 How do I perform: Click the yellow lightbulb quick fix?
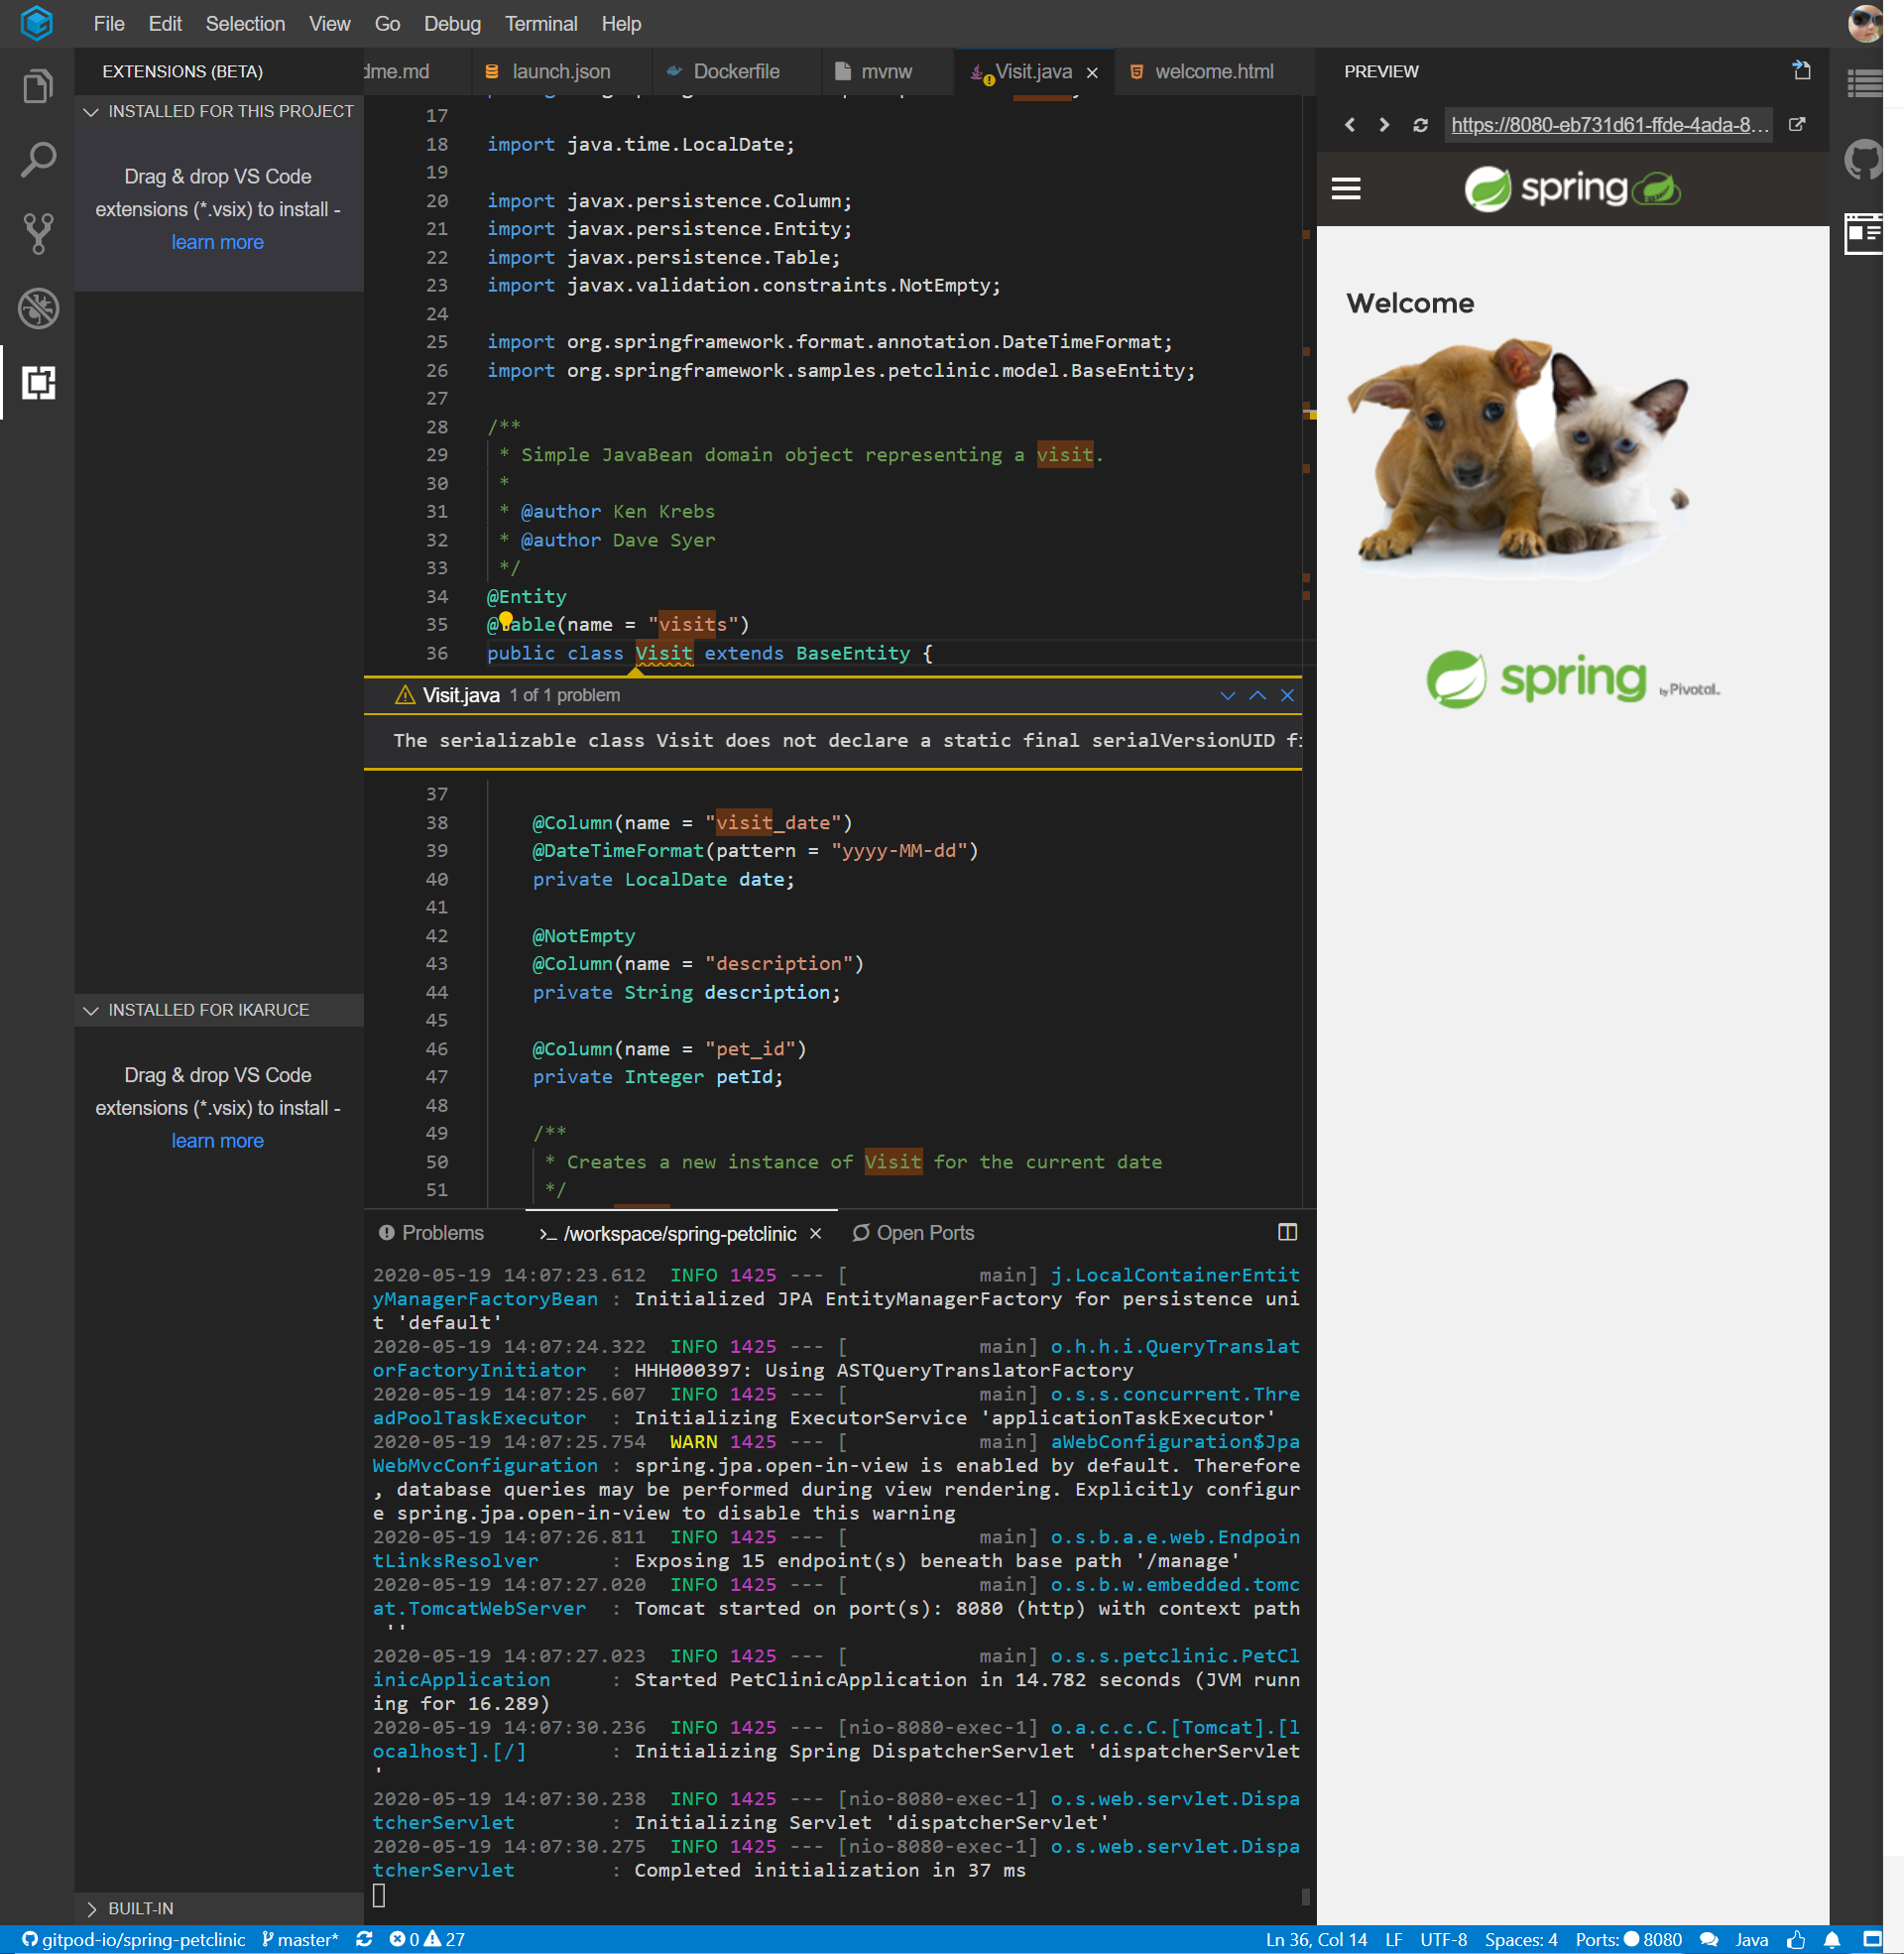coord(506,620)
